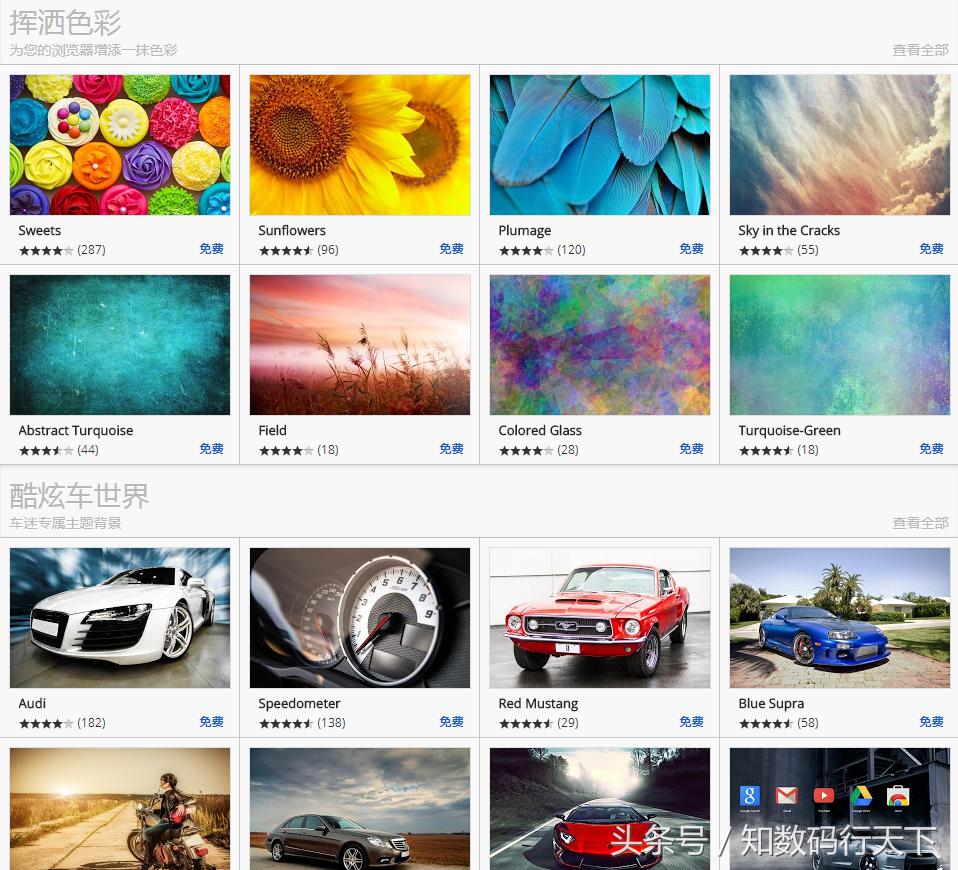Open the Blue Supra theme thumbnail

click(x=839, y=617)
